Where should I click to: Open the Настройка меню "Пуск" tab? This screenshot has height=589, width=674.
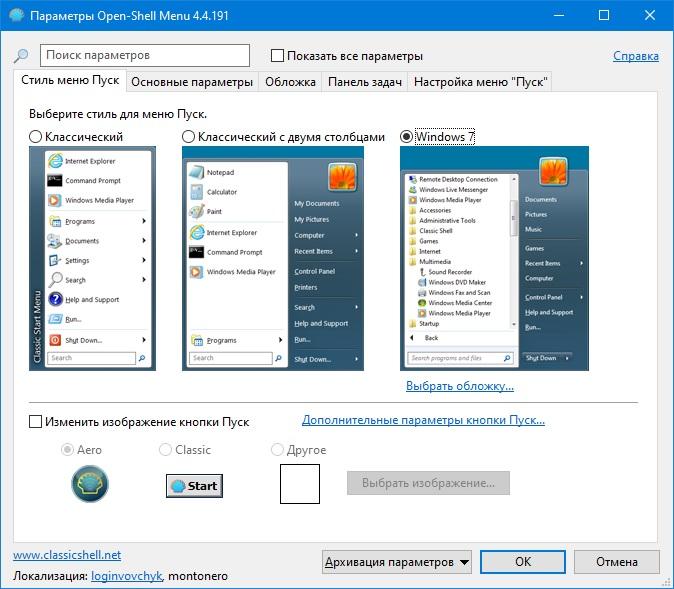[481, 82]
